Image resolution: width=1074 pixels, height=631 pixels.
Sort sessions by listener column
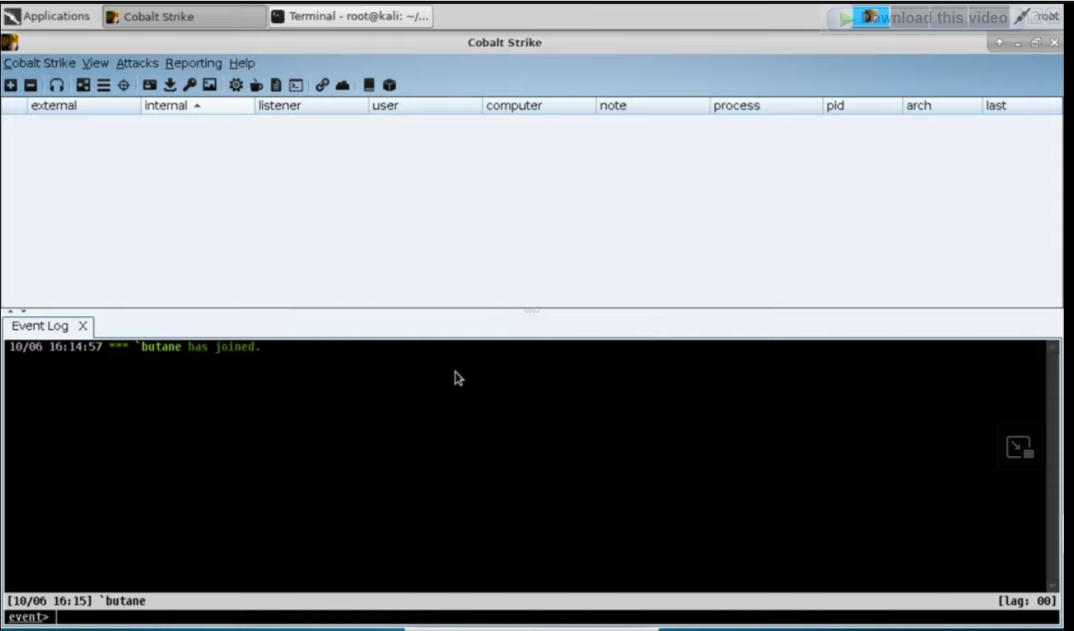tap(311, 106)
